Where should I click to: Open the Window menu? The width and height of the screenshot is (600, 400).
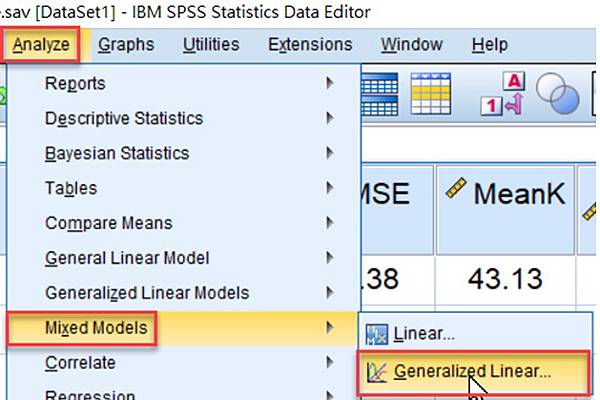point(414,44)
